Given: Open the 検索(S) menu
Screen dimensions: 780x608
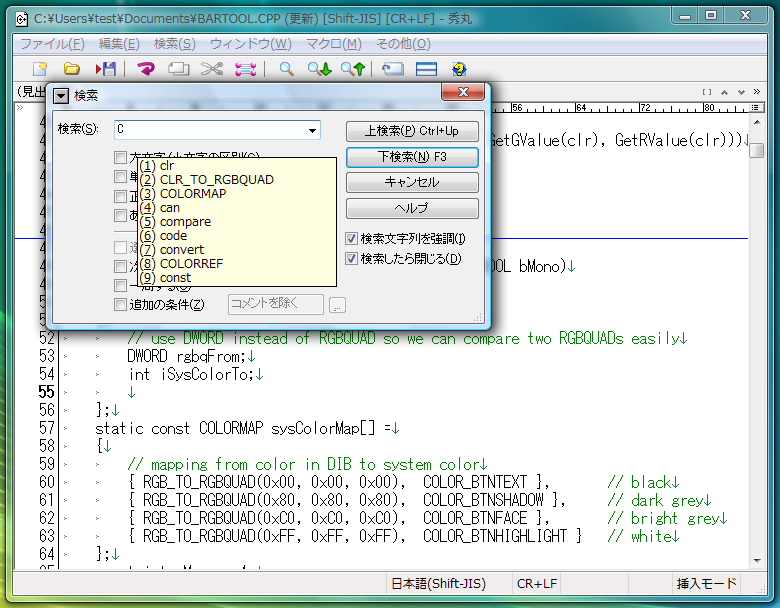Looking at the screenshot, I should click(x=175, y=44).
